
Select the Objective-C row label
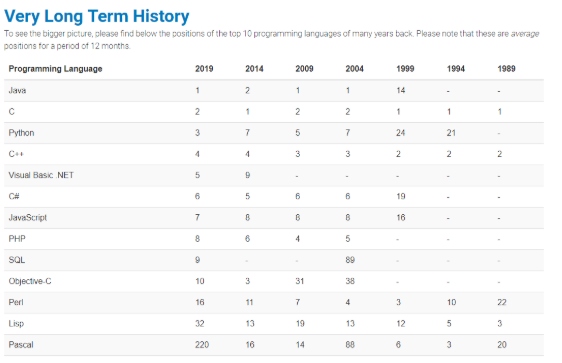[x=30, y=281]
